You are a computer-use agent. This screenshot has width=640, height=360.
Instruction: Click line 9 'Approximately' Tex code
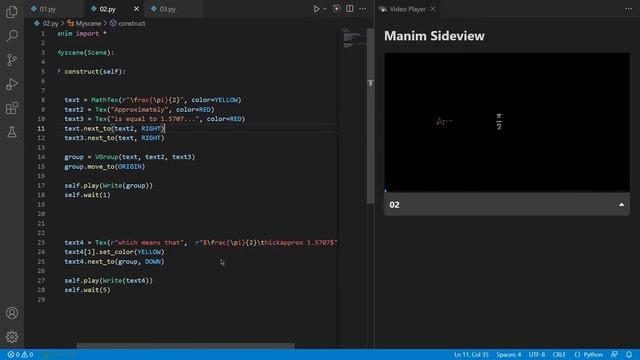click(x=139, y=109)
